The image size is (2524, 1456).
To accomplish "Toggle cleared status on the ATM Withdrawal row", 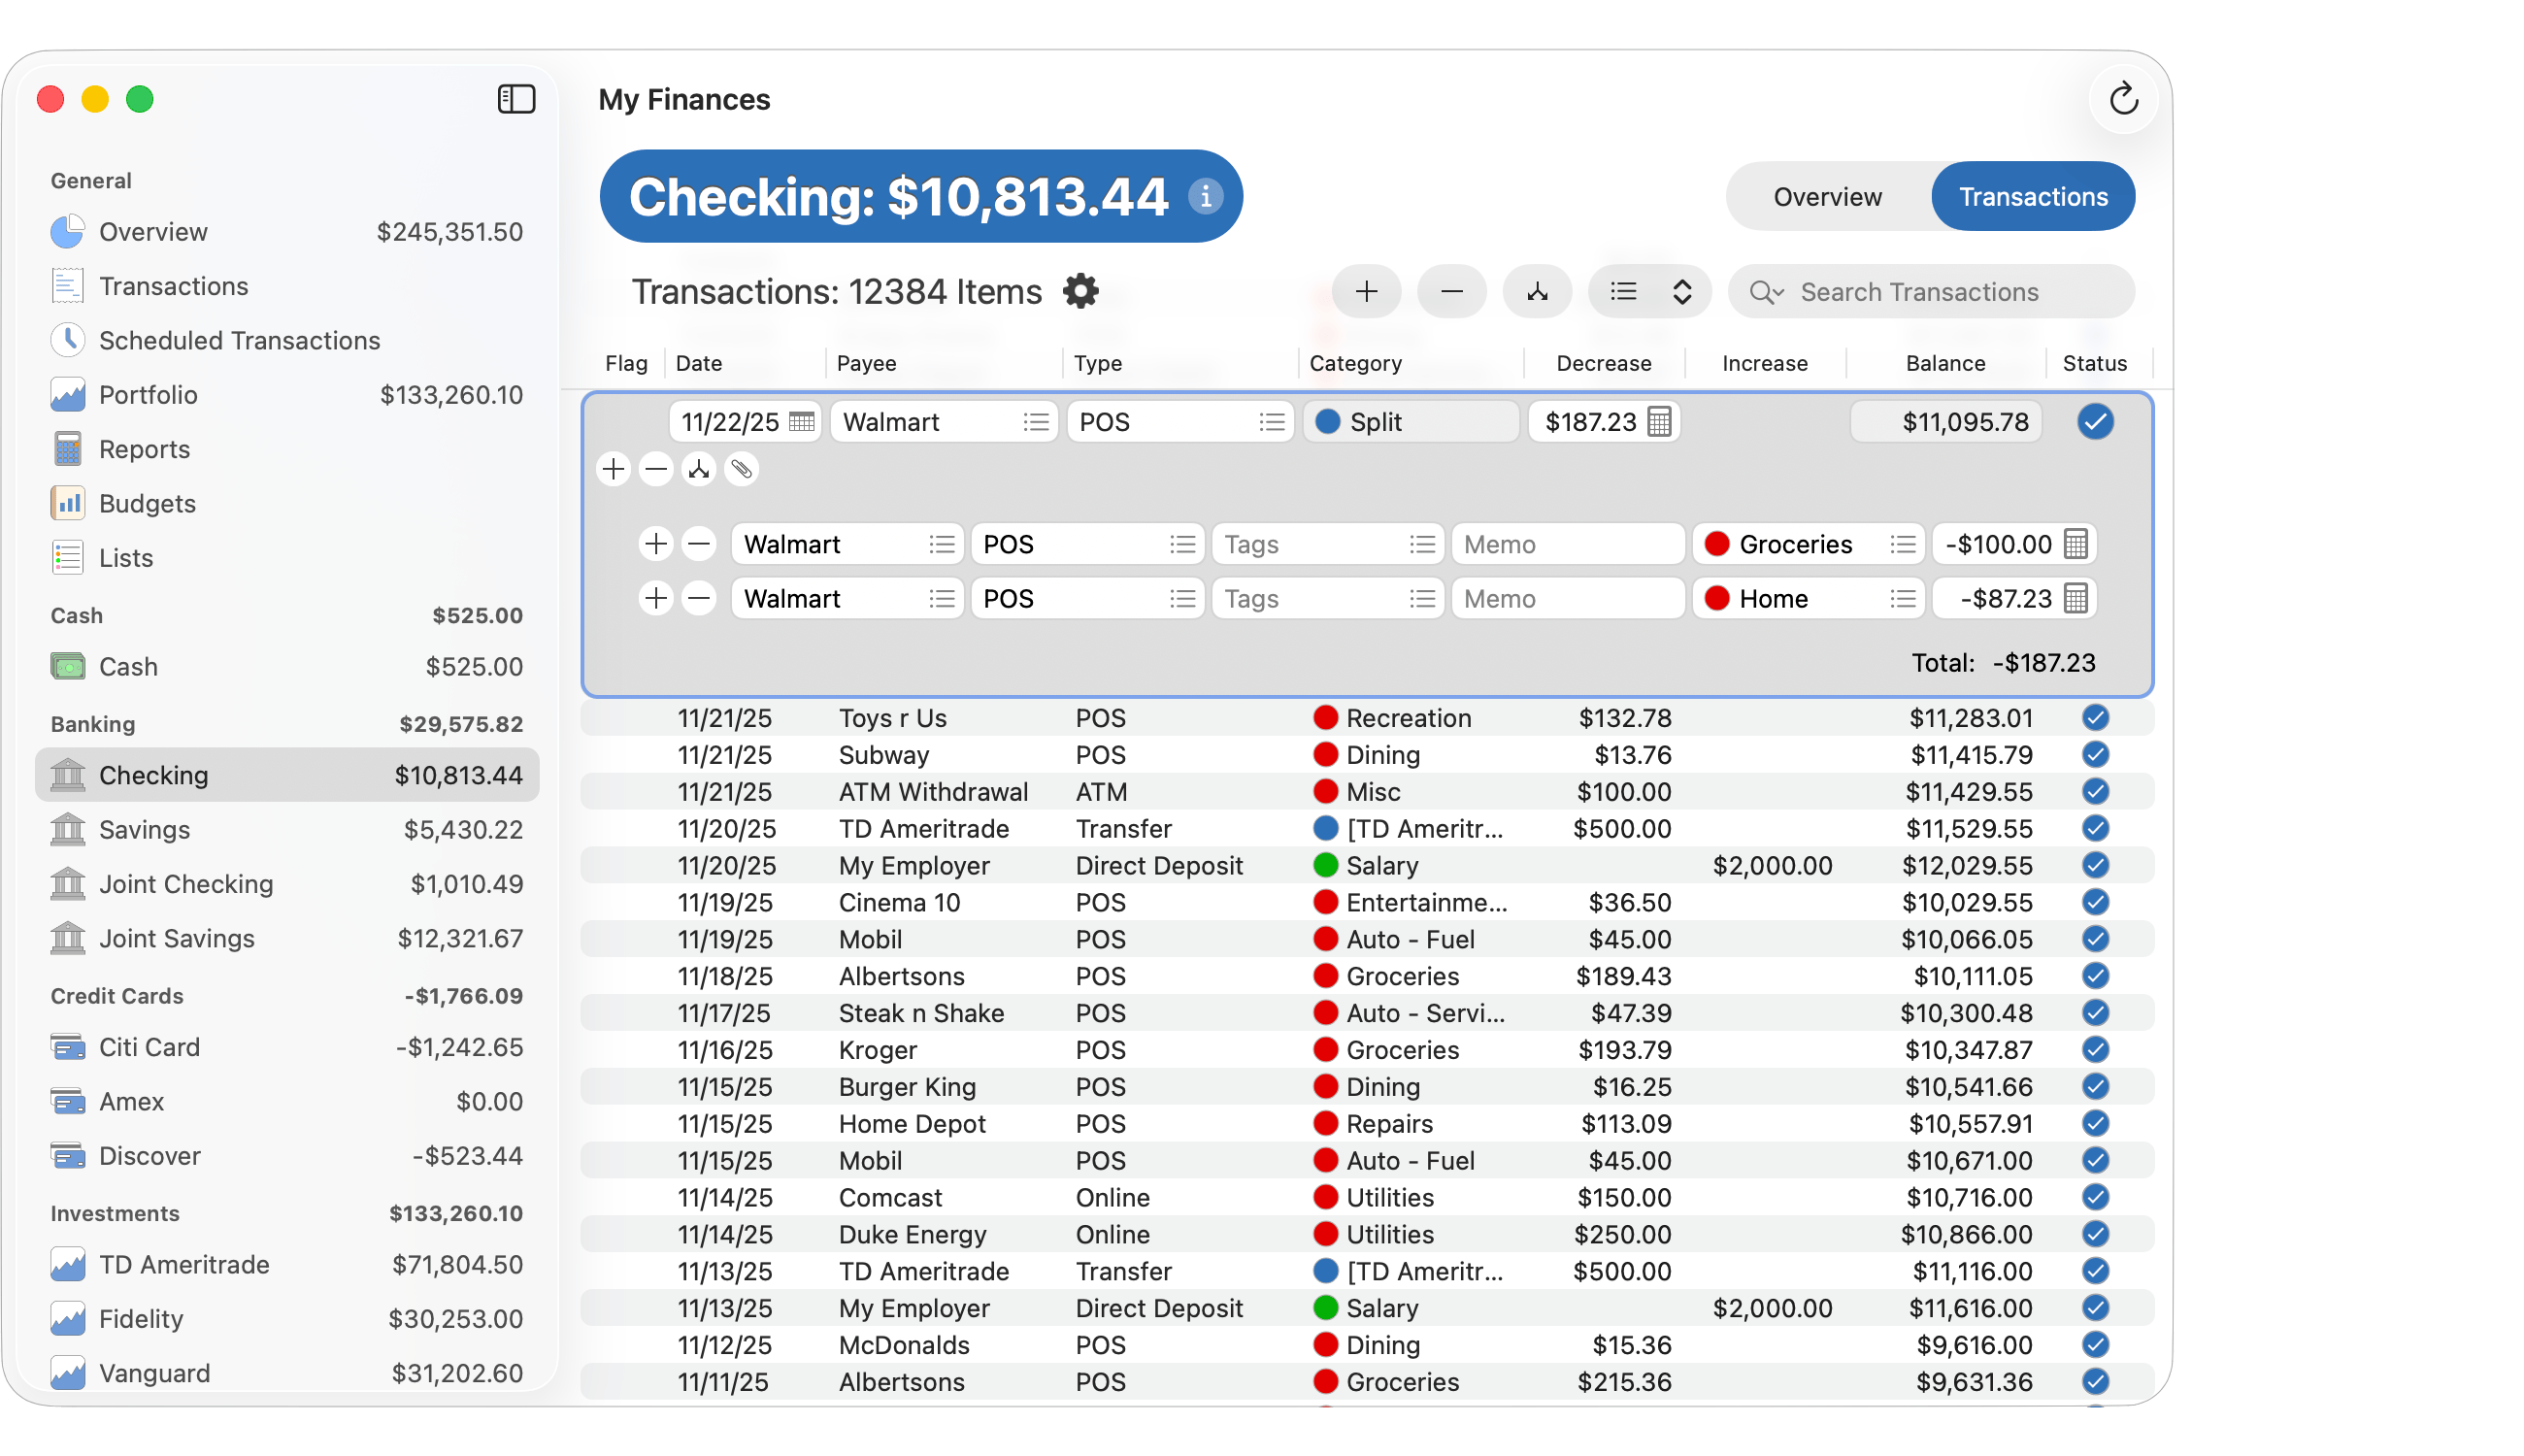I will coord(2095,791).
